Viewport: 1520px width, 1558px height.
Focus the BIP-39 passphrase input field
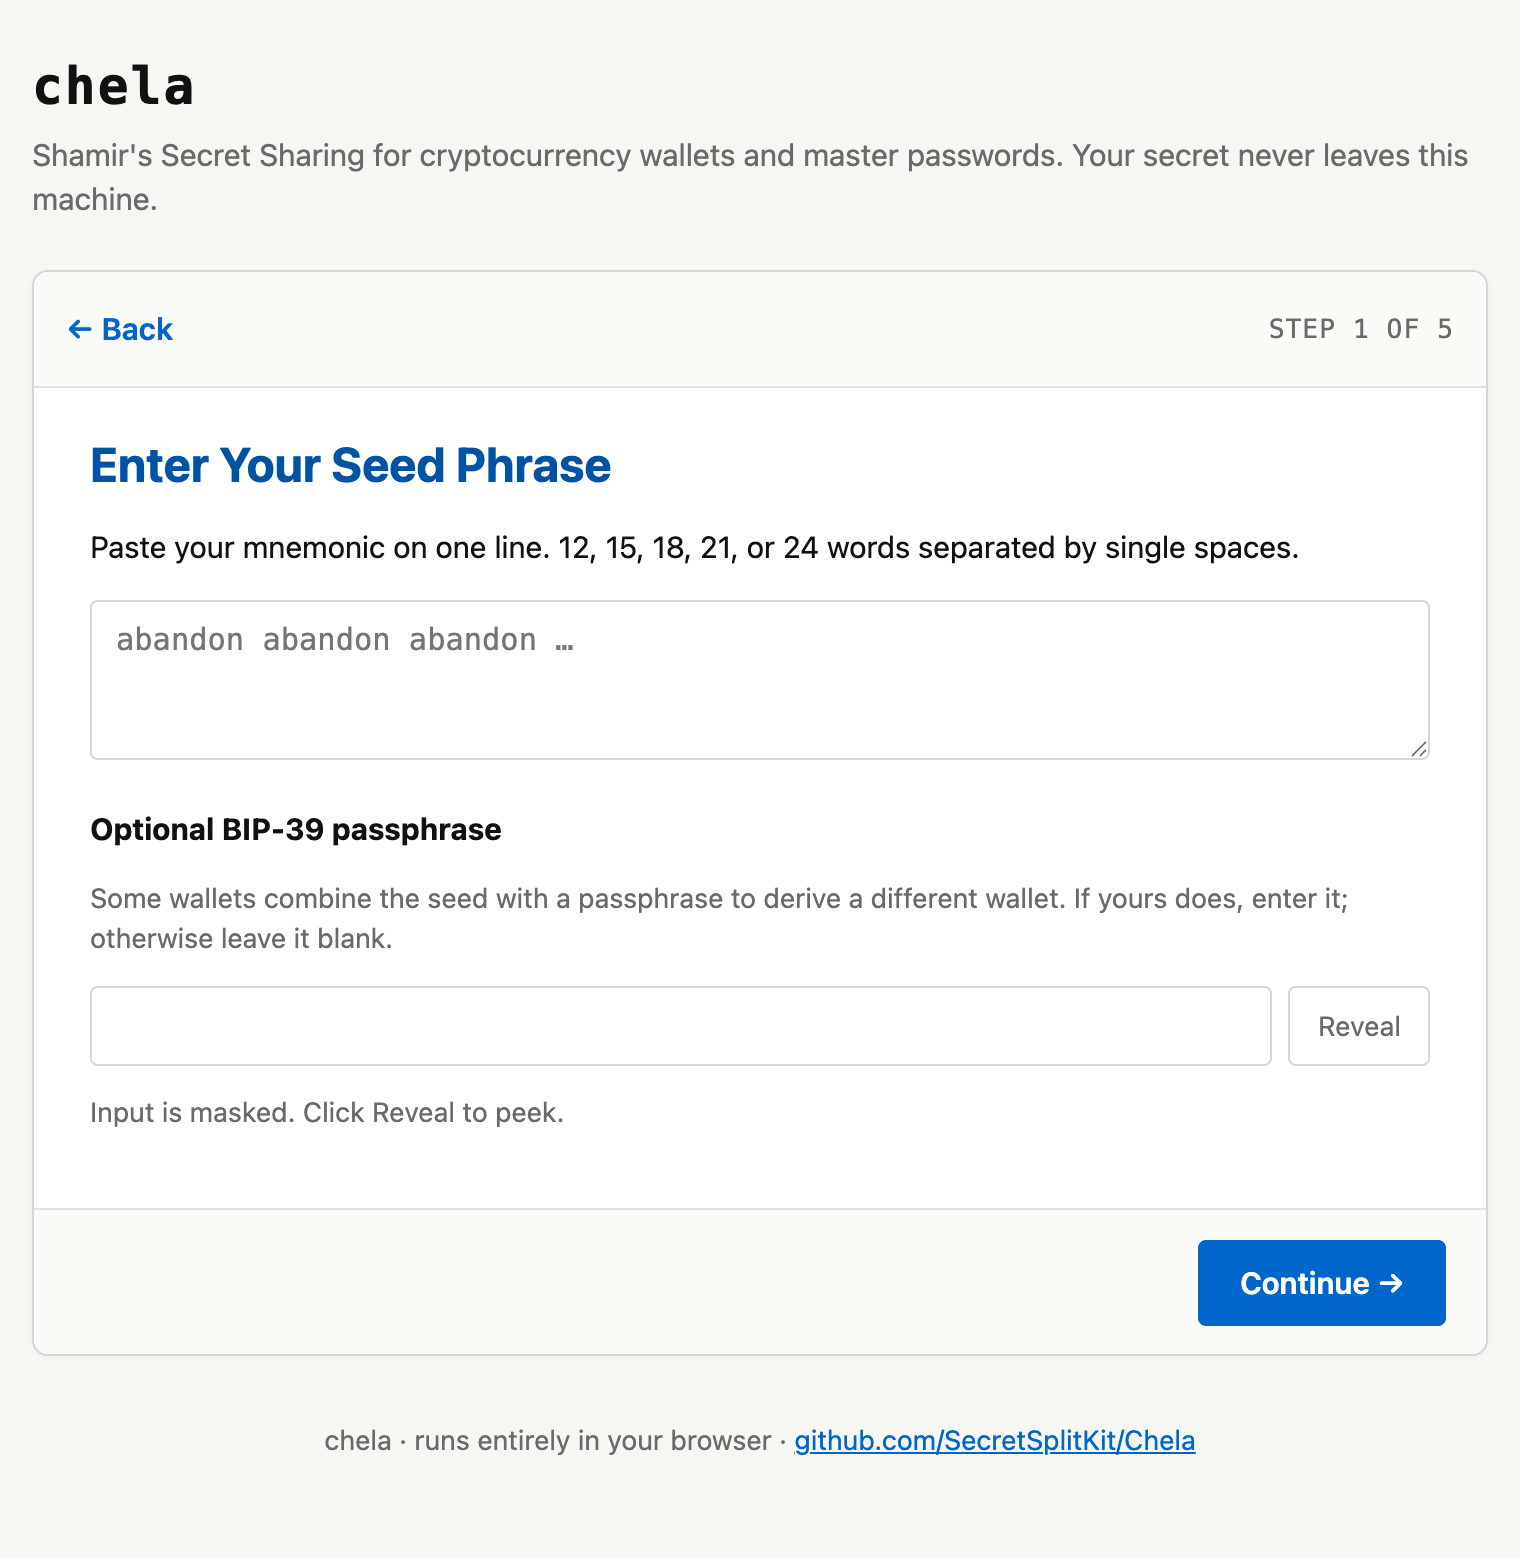(681, 1026)
